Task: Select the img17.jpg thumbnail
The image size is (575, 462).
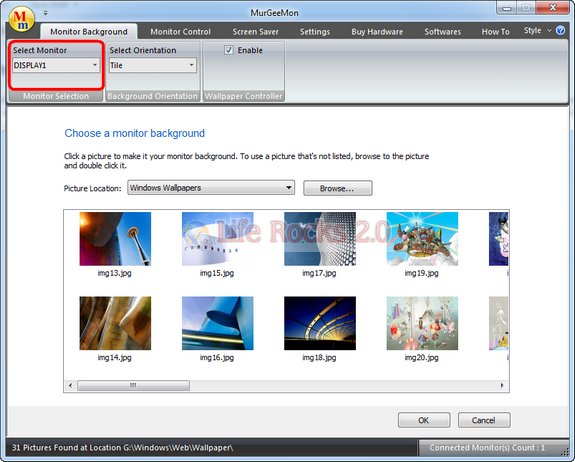Action: (320, 239)
